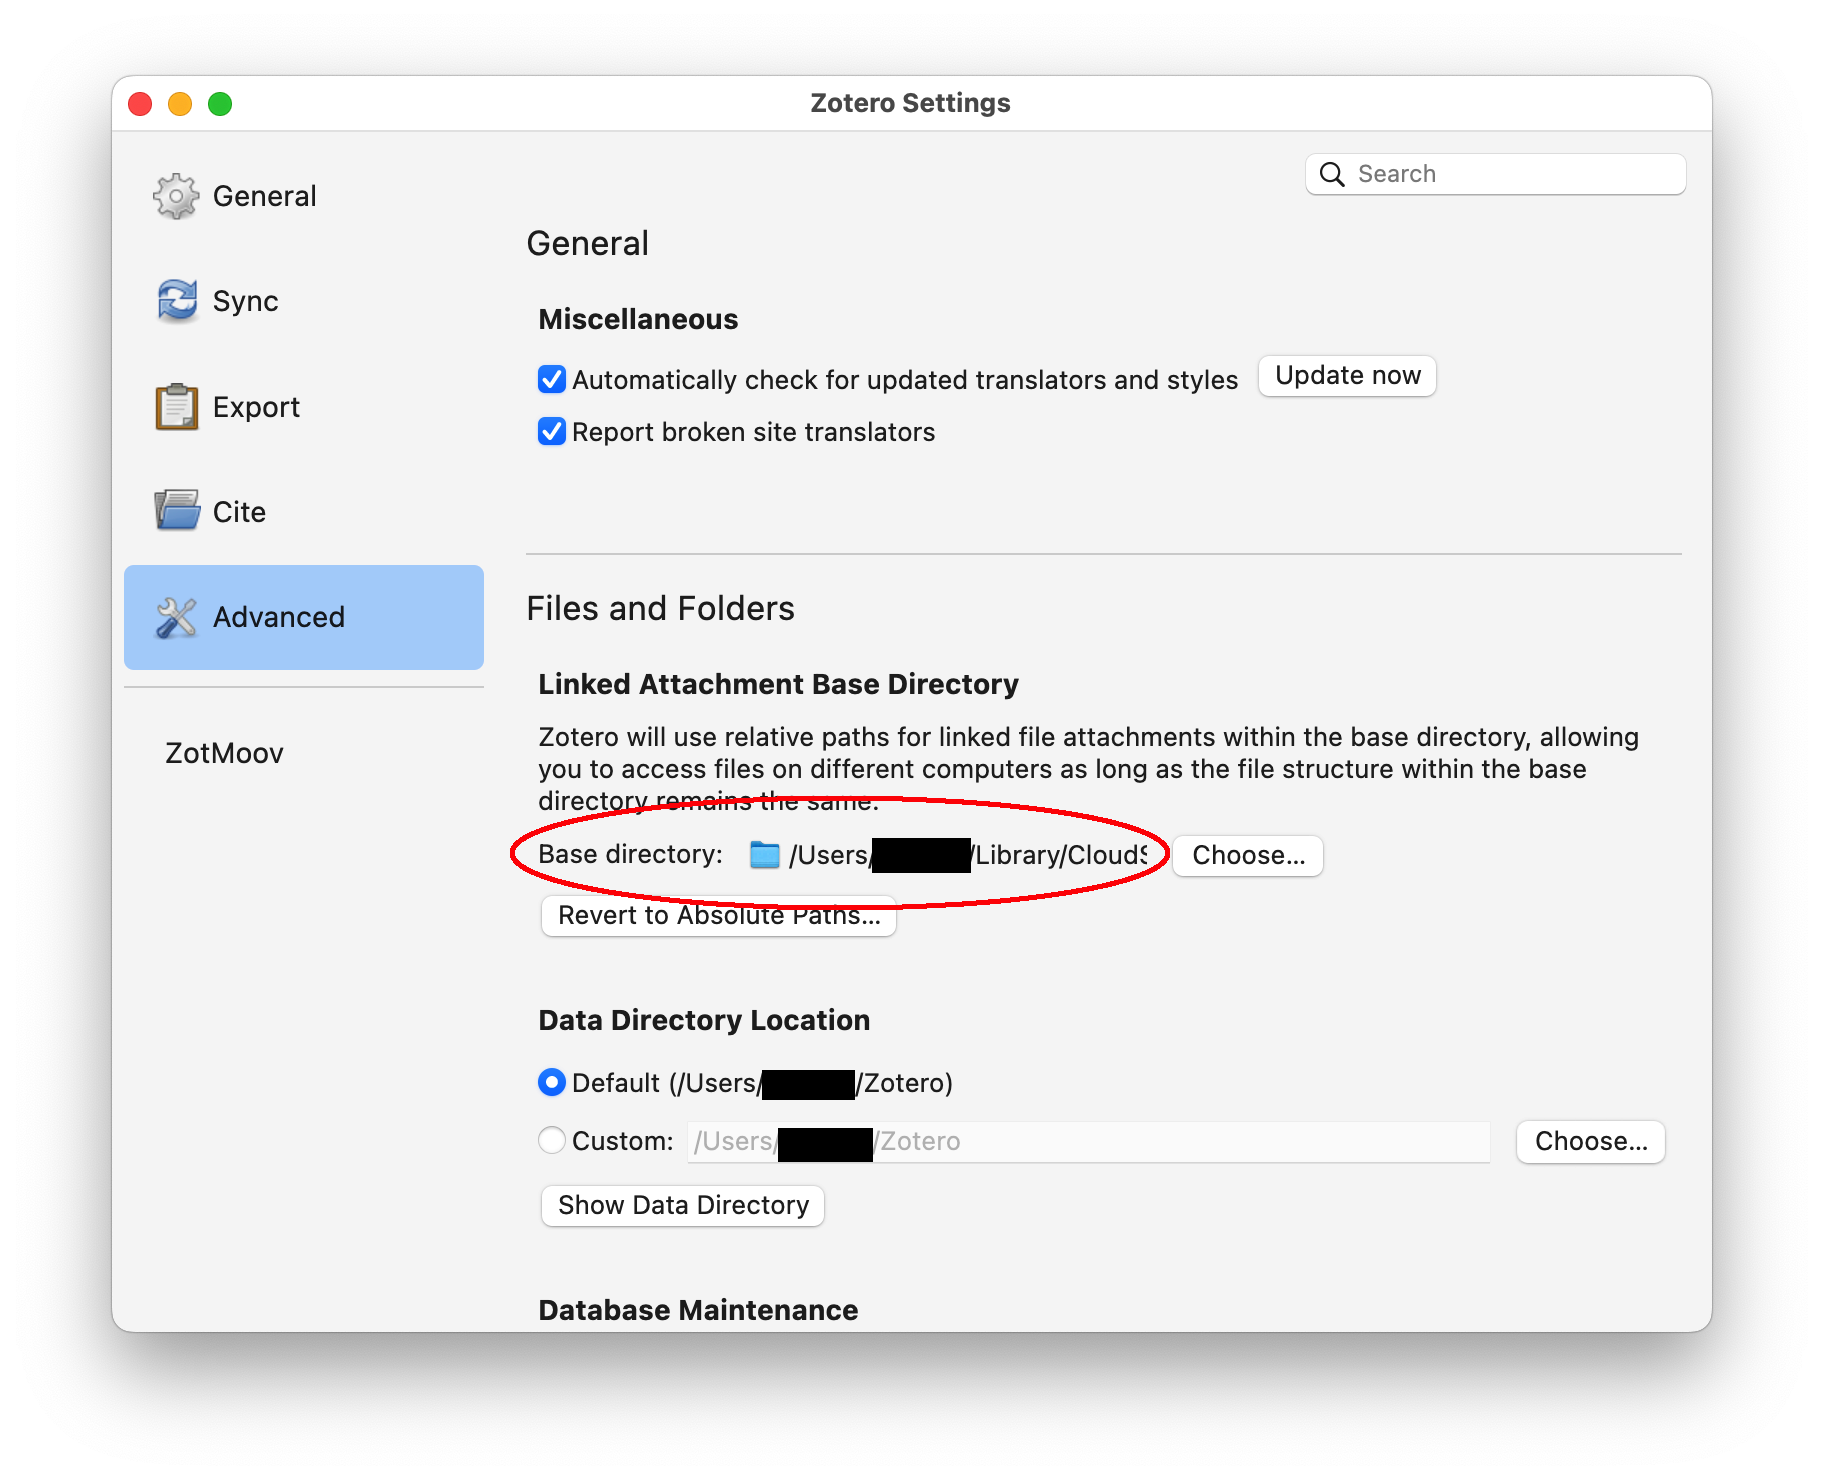Image resolution: width=1824 pixels, height=1480 pixels.
Task: Open the ZotMoov plugin settings
Action: click(304, 753)
